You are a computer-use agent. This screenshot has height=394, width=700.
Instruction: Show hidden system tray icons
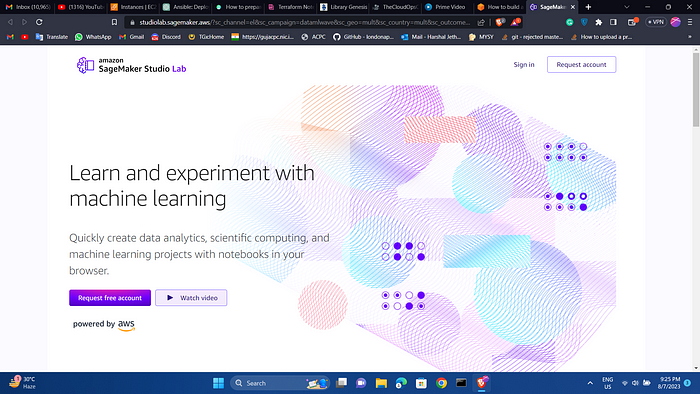pos(590,383)
